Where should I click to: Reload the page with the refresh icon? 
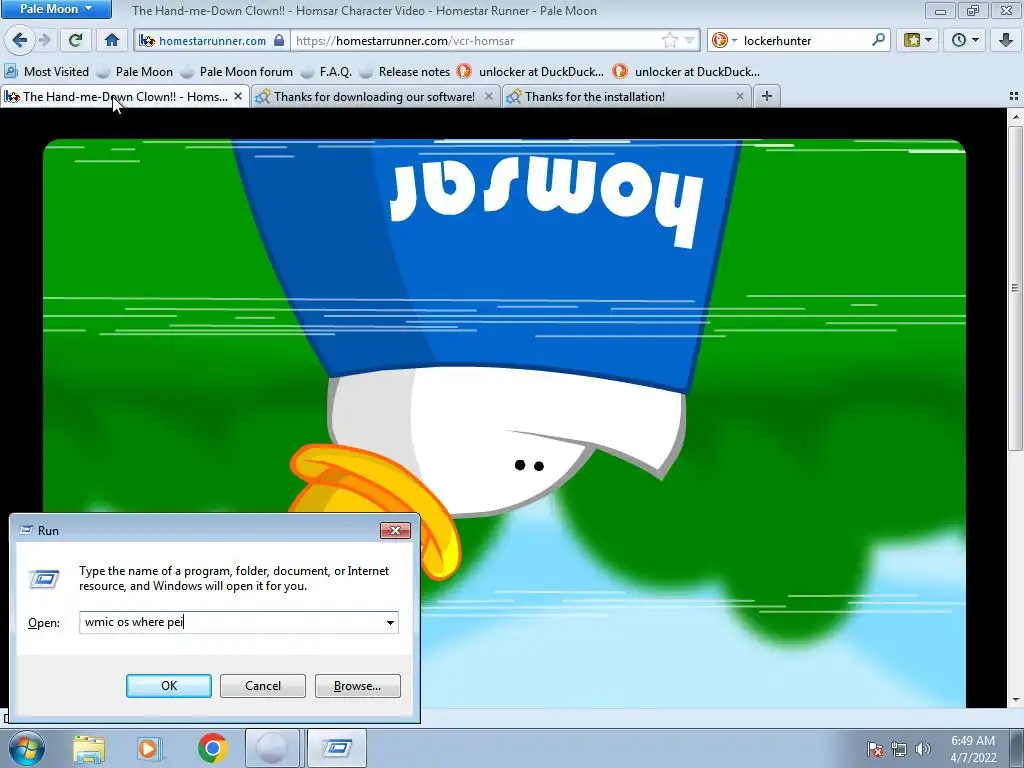coord(75,40)
